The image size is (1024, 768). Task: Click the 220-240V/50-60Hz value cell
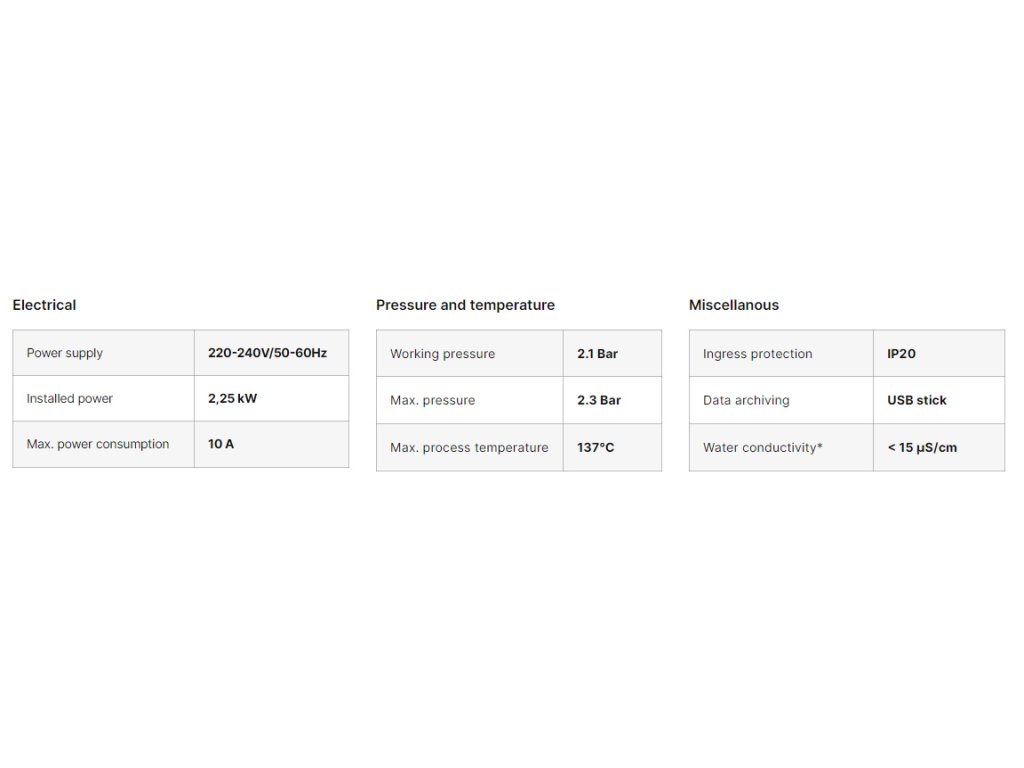[267, 353]
